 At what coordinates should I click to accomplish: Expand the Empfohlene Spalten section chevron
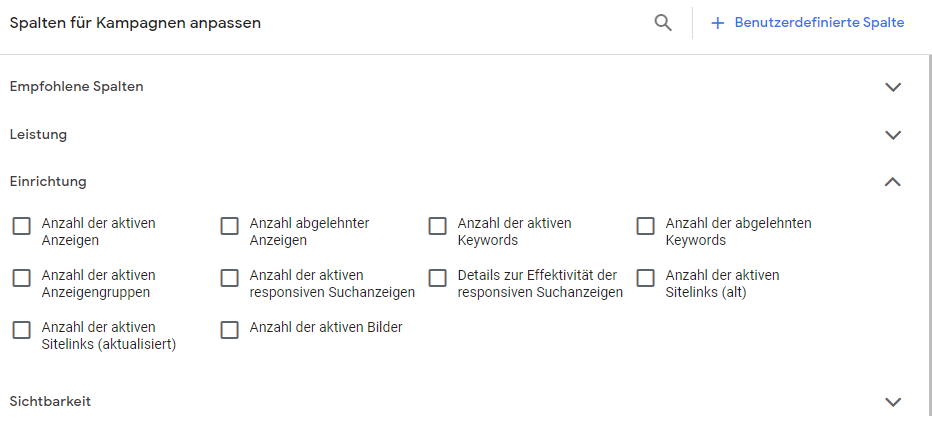tap(893, 87)
